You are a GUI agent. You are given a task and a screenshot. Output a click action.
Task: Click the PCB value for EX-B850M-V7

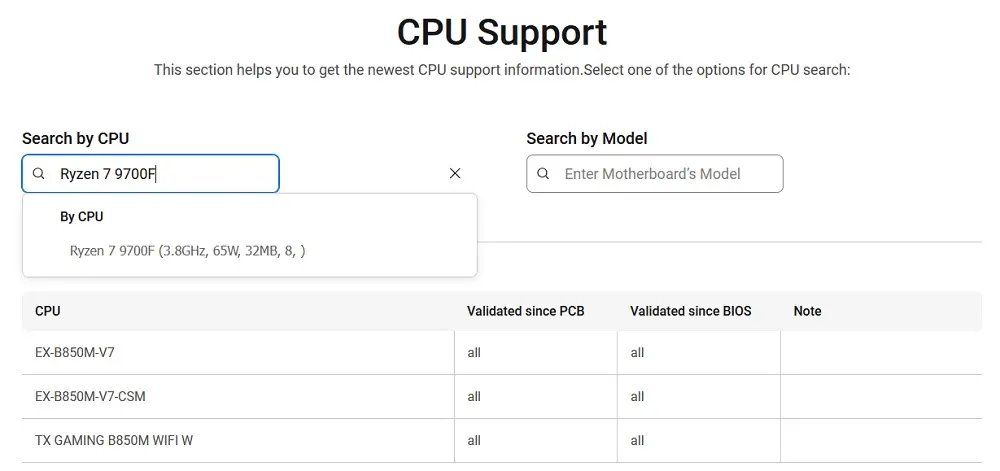474,353
